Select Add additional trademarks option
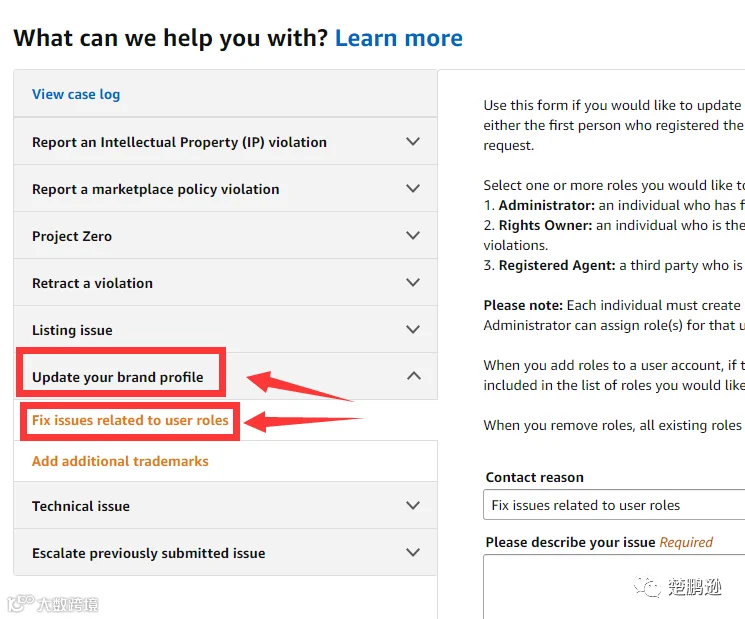The image size is (745, 619). (120, 461)
